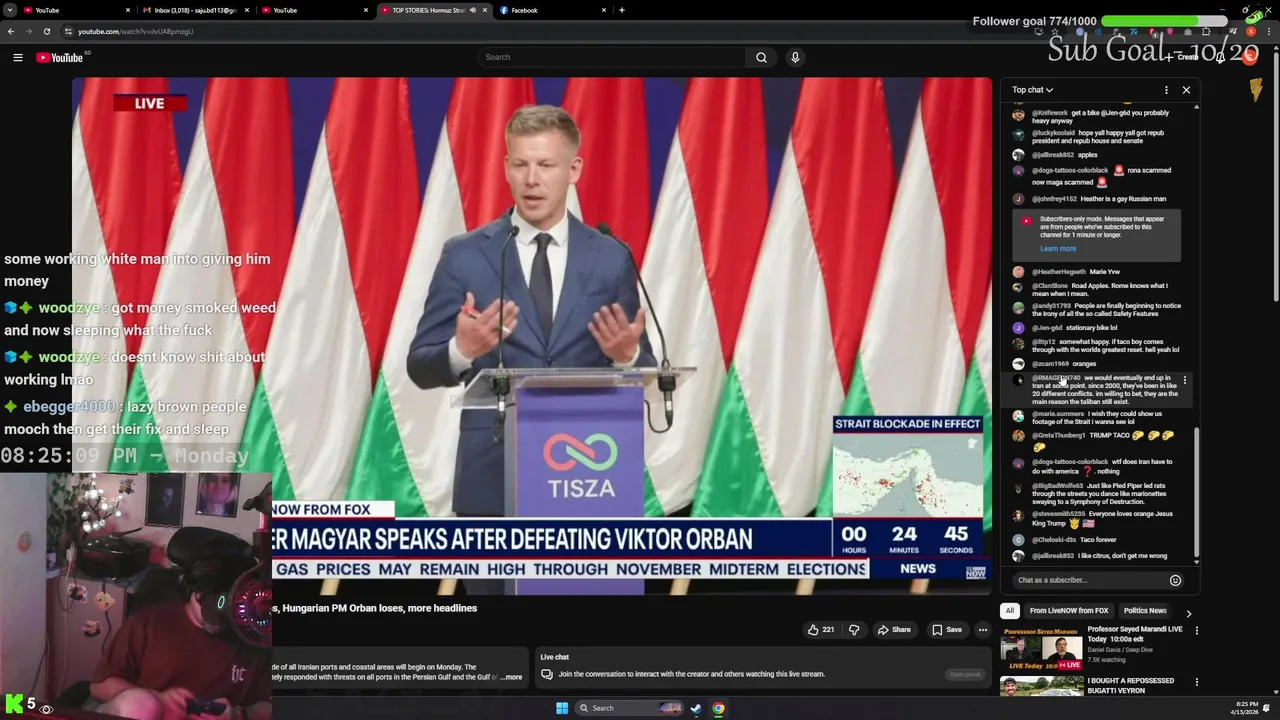Close the TOP STORIES browser tab
This screenshot has width=1280, height=720.
[x=486, y=10]
